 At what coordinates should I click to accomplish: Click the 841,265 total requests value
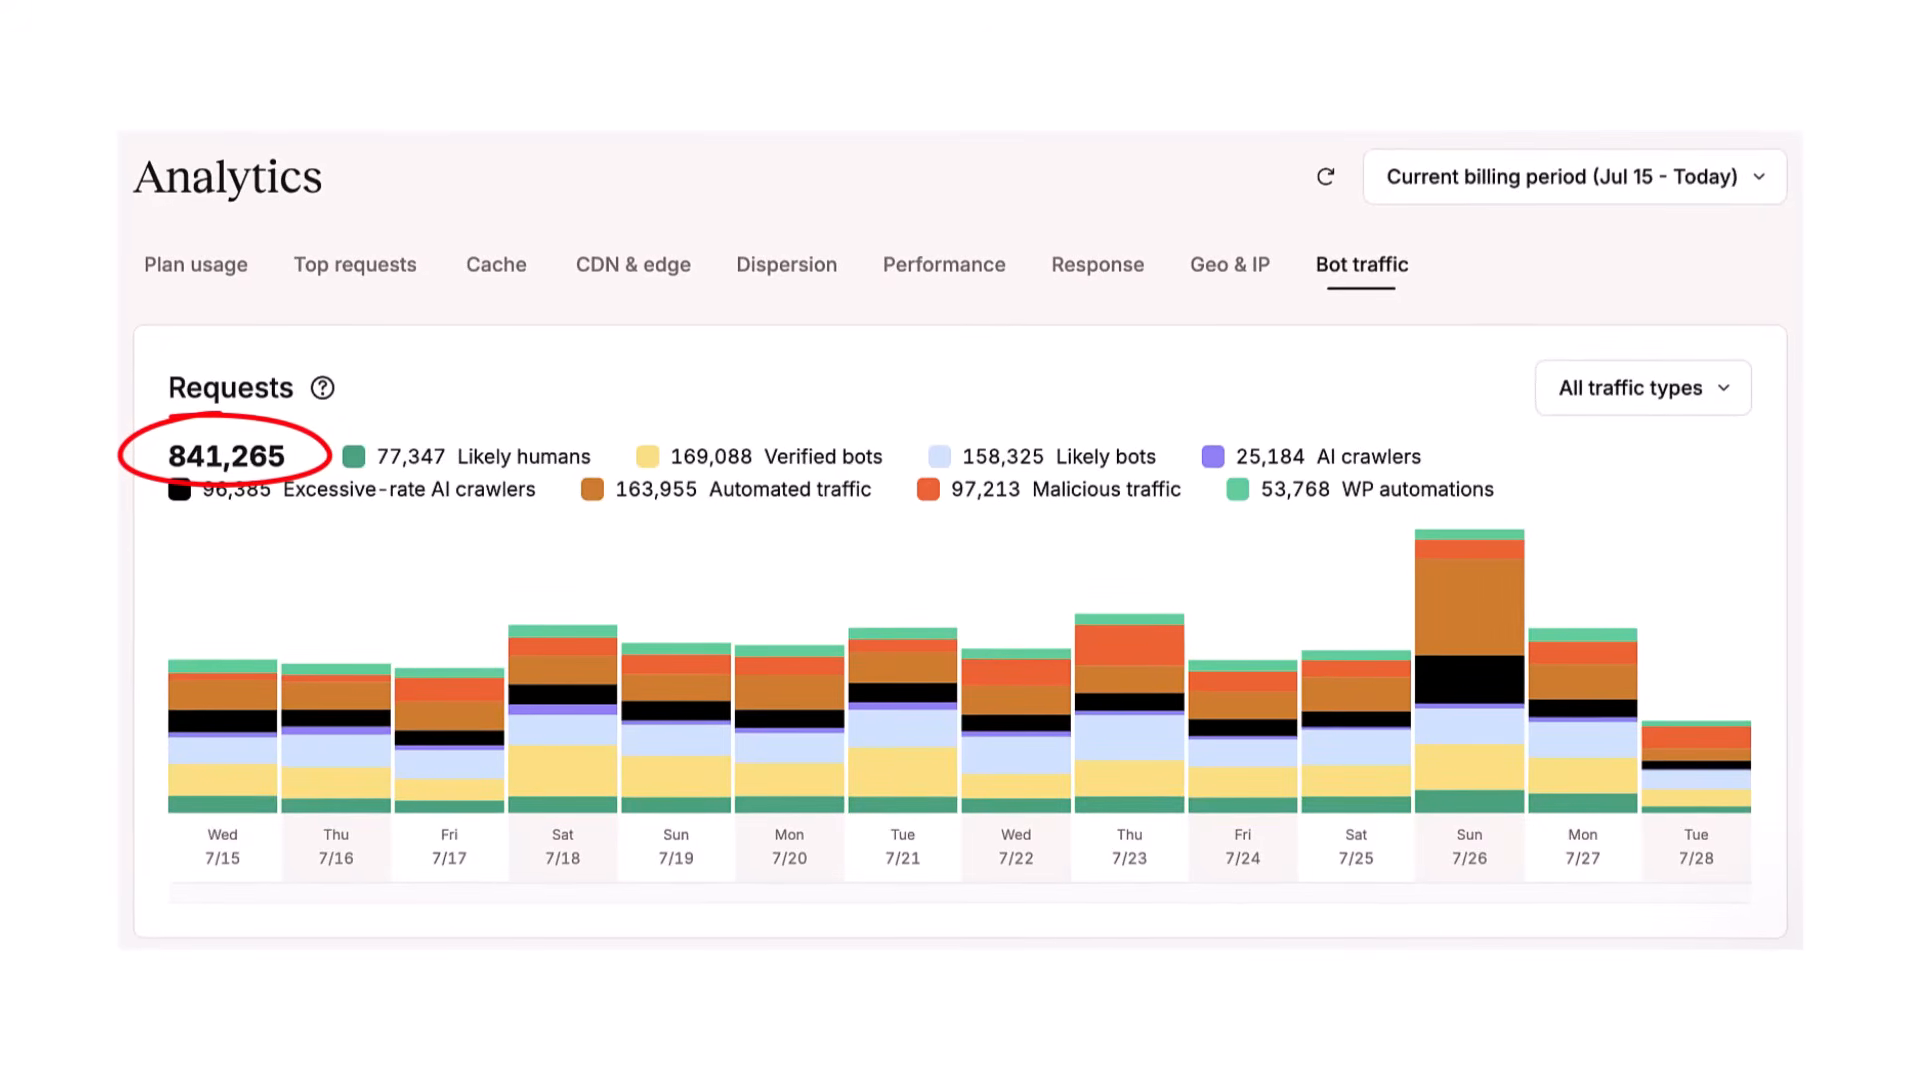[227, 457]
